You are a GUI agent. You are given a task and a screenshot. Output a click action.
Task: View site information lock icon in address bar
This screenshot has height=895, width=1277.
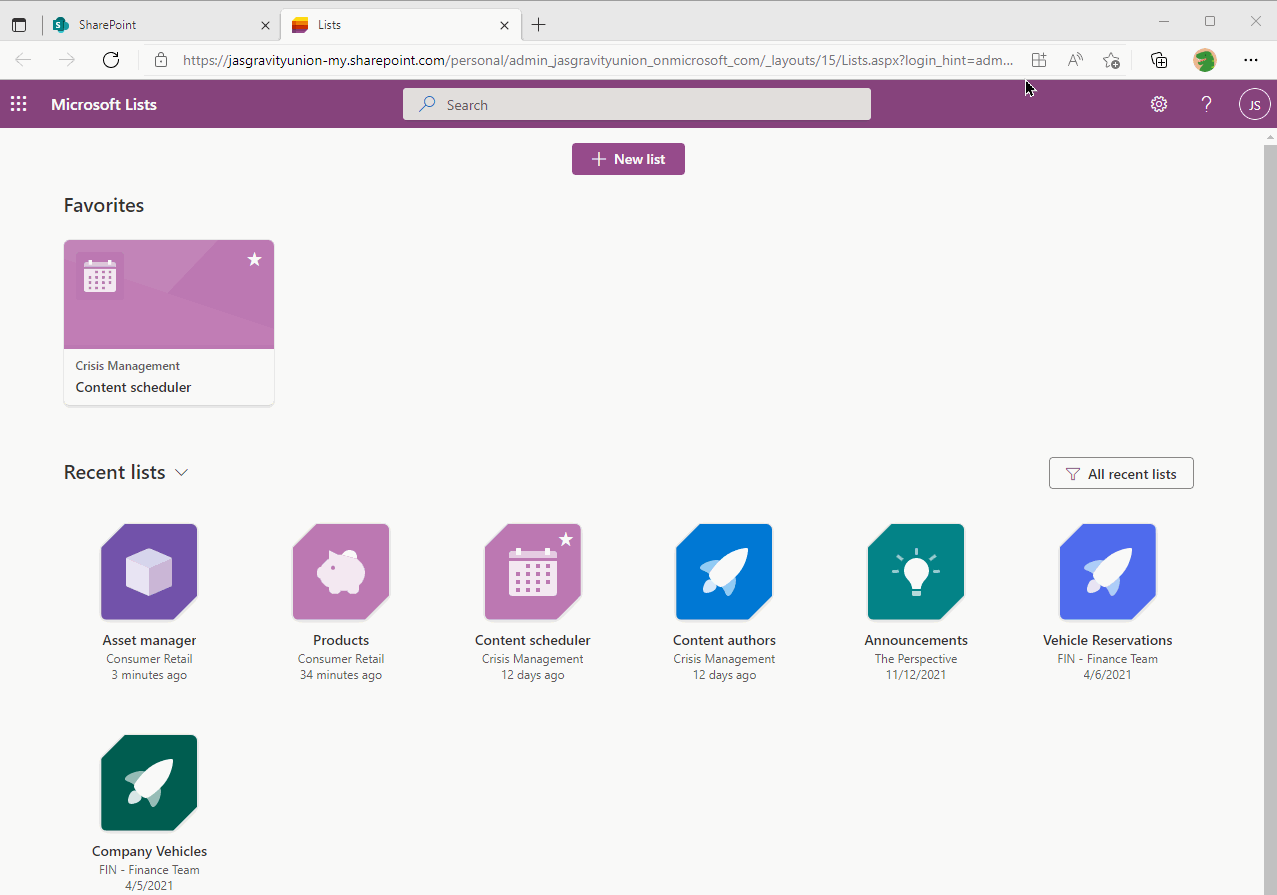coord(161,60)
